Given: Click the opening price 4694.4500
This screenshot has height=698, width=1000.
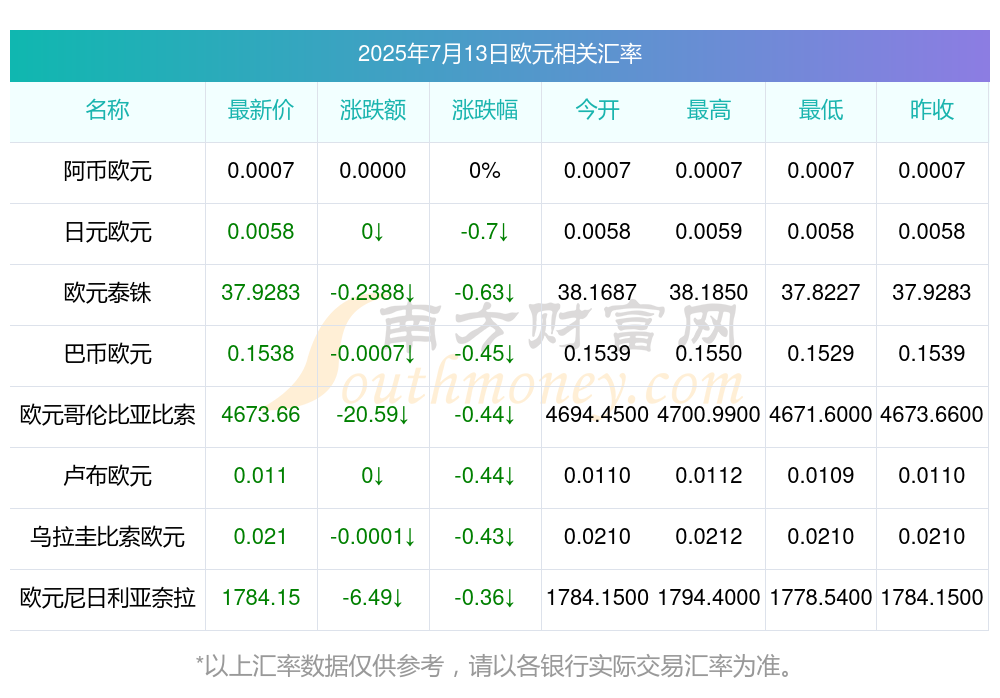Looking at the screenshot, I should tap(597, 415).
